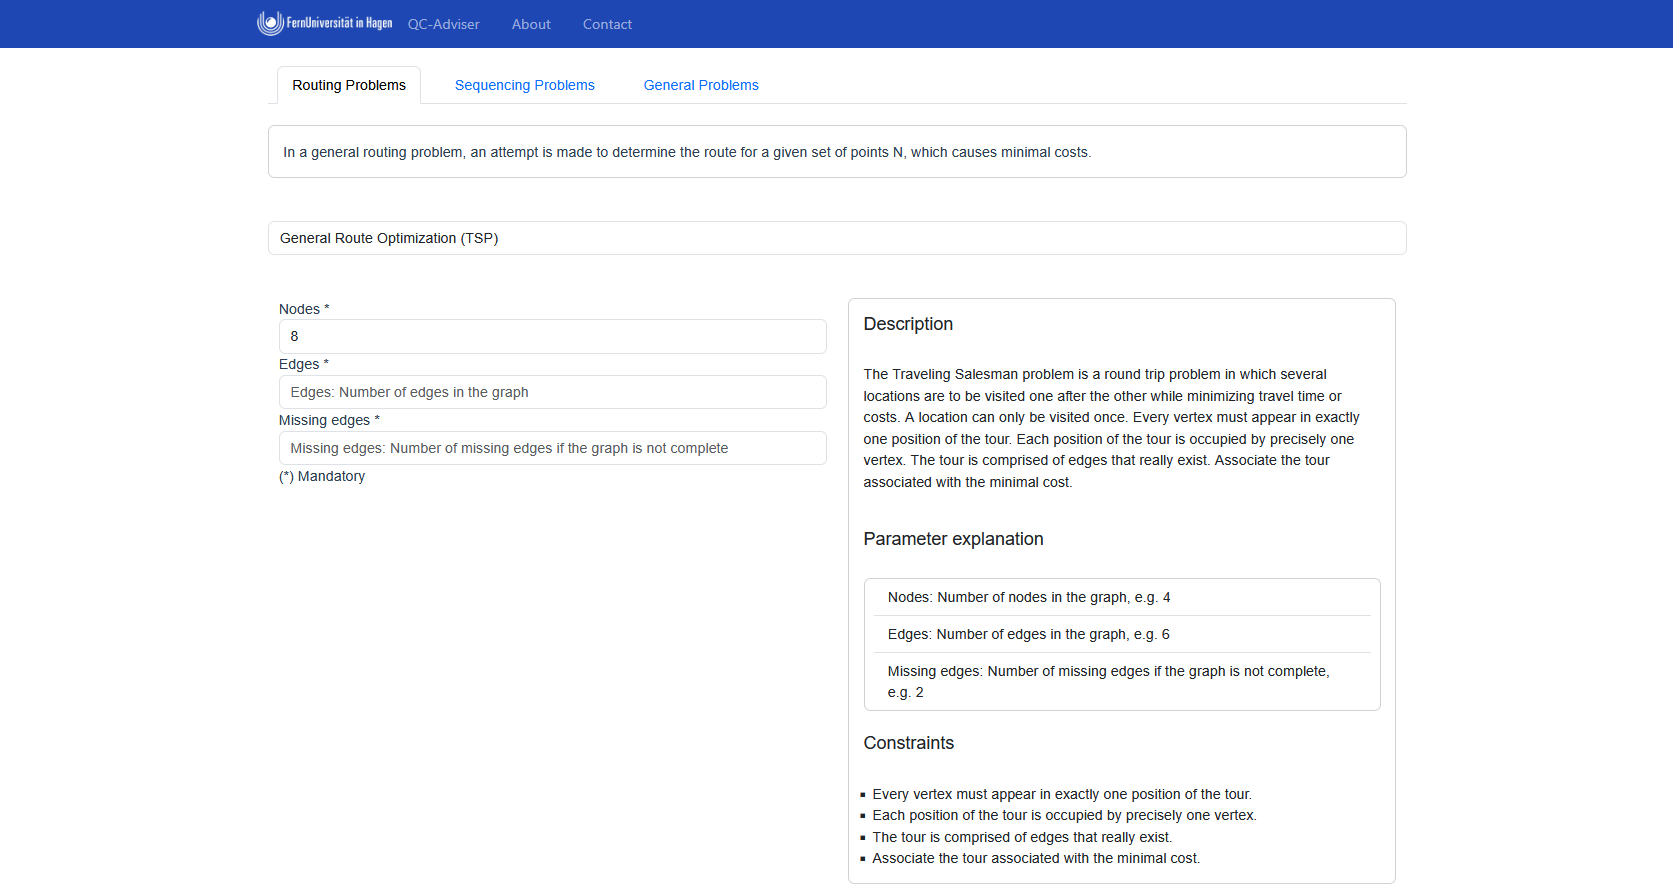Click the Constraints heading
The image size is (1673, 886).
908,743
